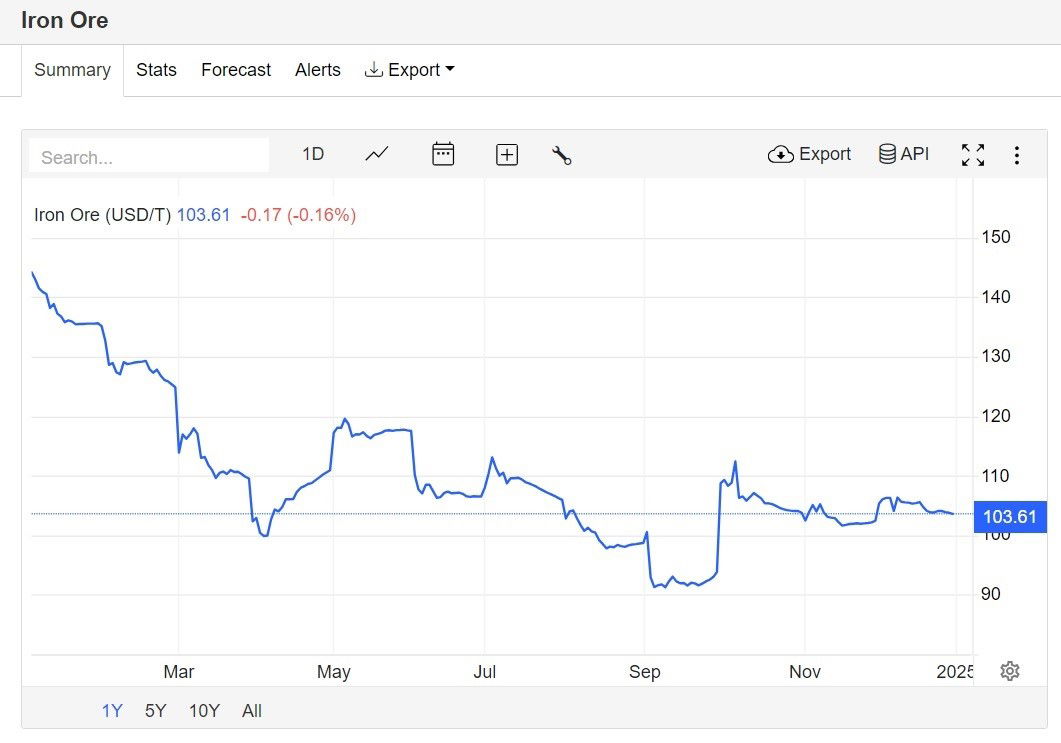This screenshot has width=1061, height=743.
Task: Click the Sep label on time axis
Action: pos(644,672)
